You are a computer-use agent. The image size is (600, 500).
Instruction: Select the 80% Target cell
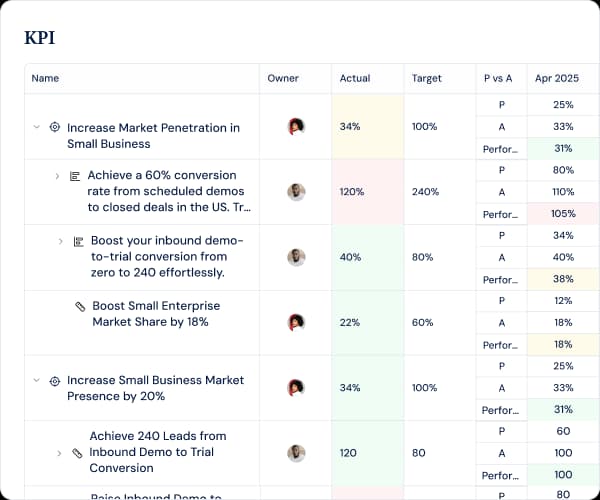coord(440,257)
